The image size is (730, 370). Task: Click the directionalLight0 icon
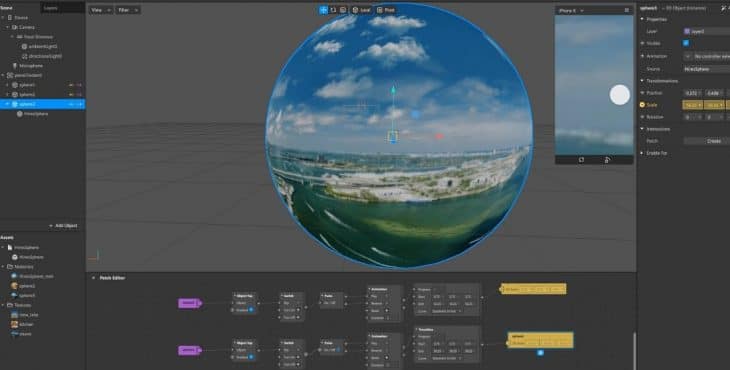pyautogui.click(x=24, y=56)
